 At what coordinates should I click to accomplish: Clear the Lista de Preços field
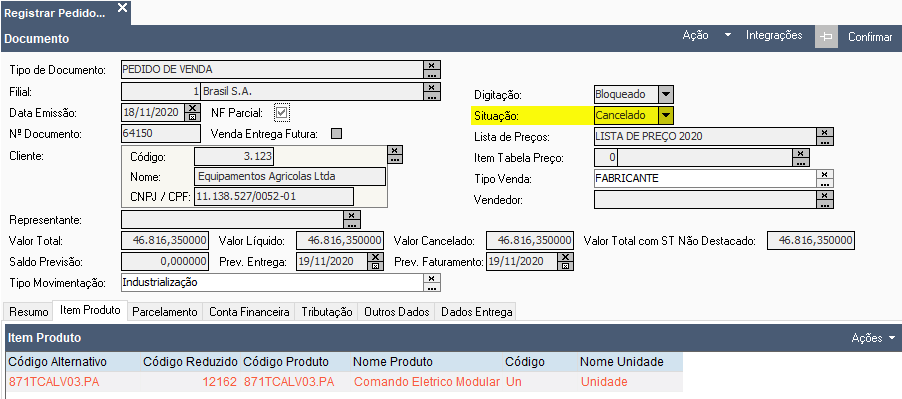(x=825, y=132)
